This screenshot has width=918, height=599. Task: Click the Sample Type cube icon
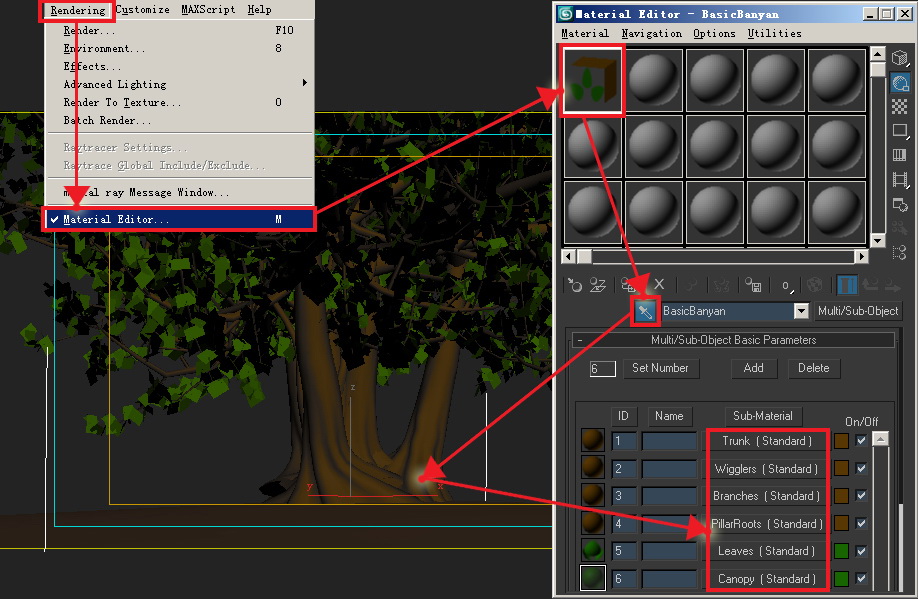point(900,58)
